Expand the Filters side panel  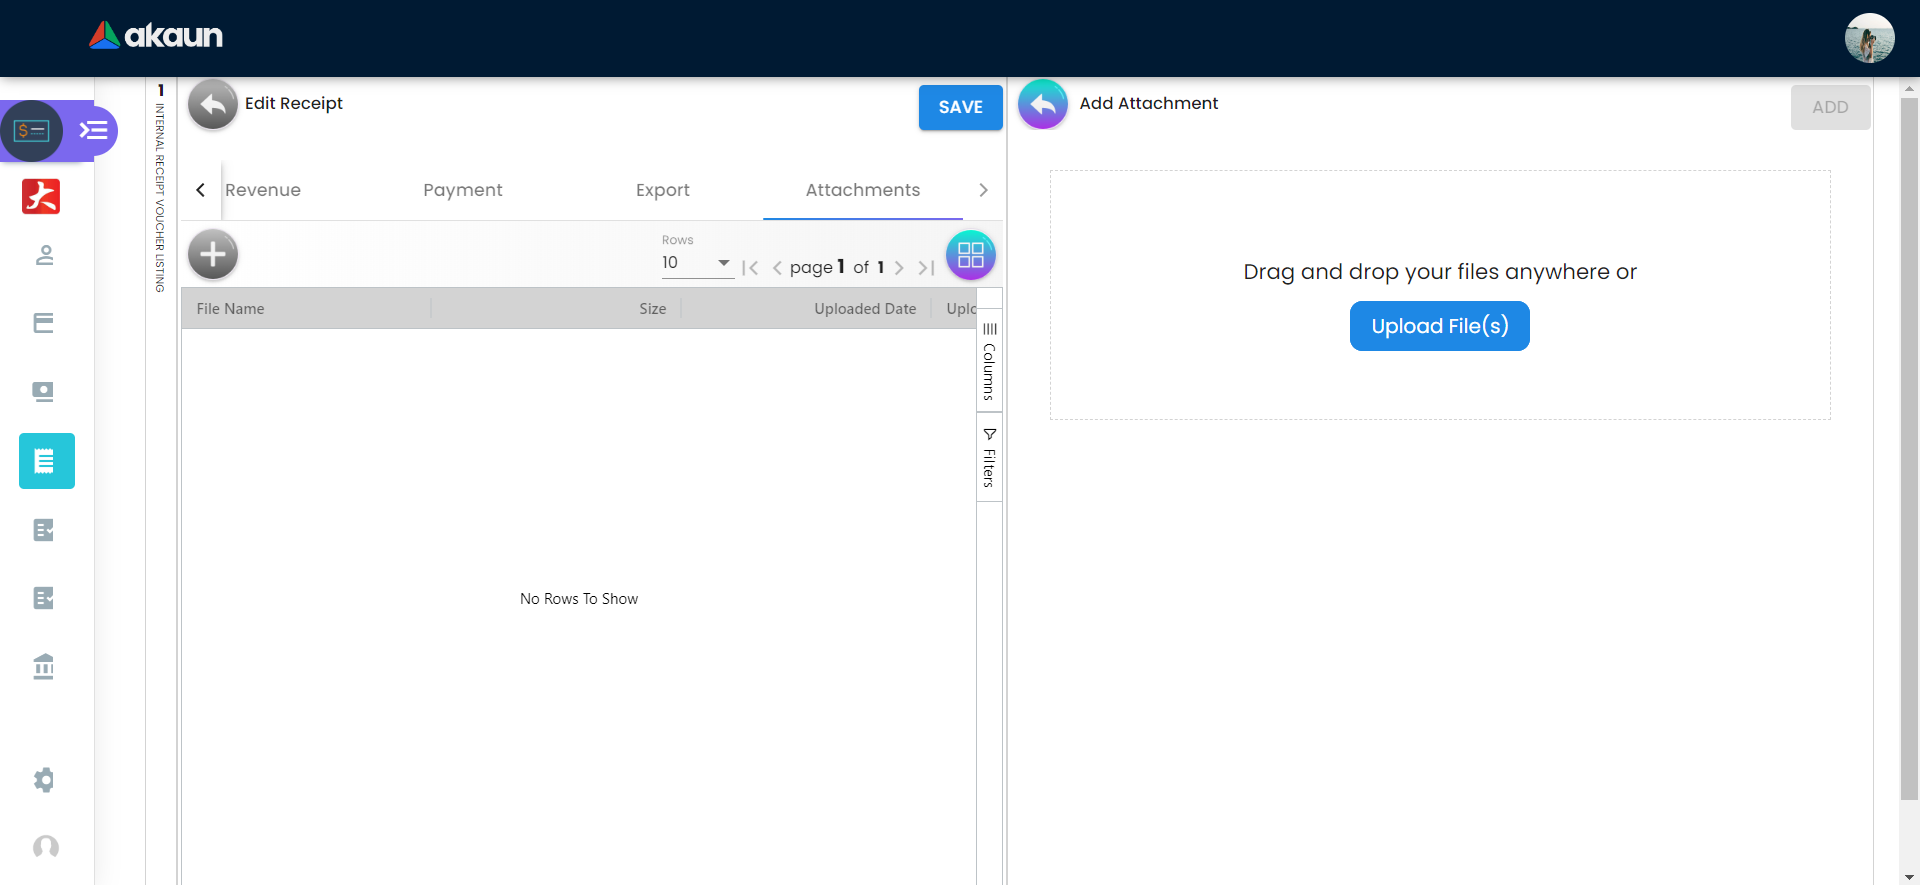click(x=989, y=458)
